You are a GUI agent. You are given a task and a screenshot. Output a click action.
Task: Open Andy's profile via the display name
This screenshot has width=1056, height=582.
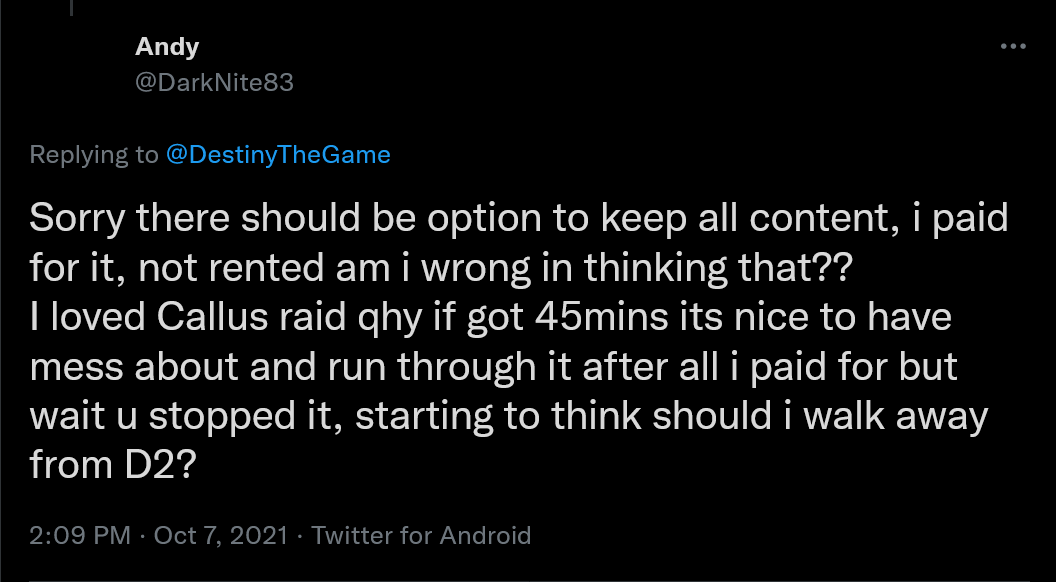point(167,47)
